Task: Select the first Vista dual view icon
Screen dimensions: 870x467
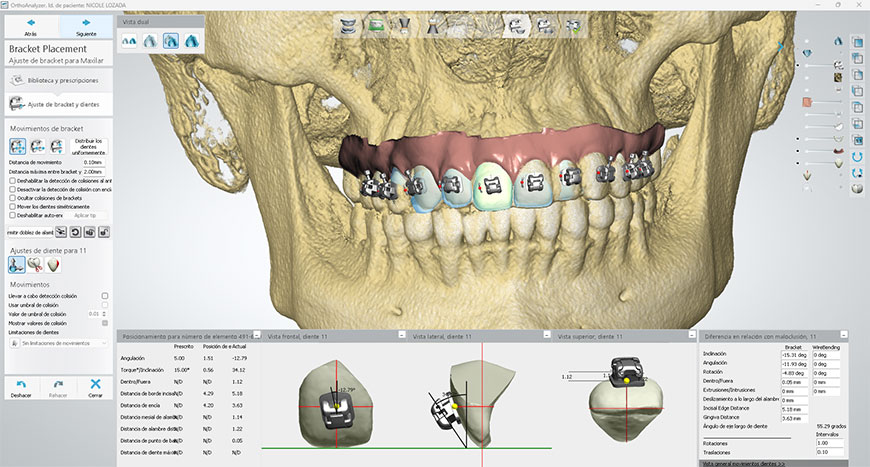Action: [129, 40]
